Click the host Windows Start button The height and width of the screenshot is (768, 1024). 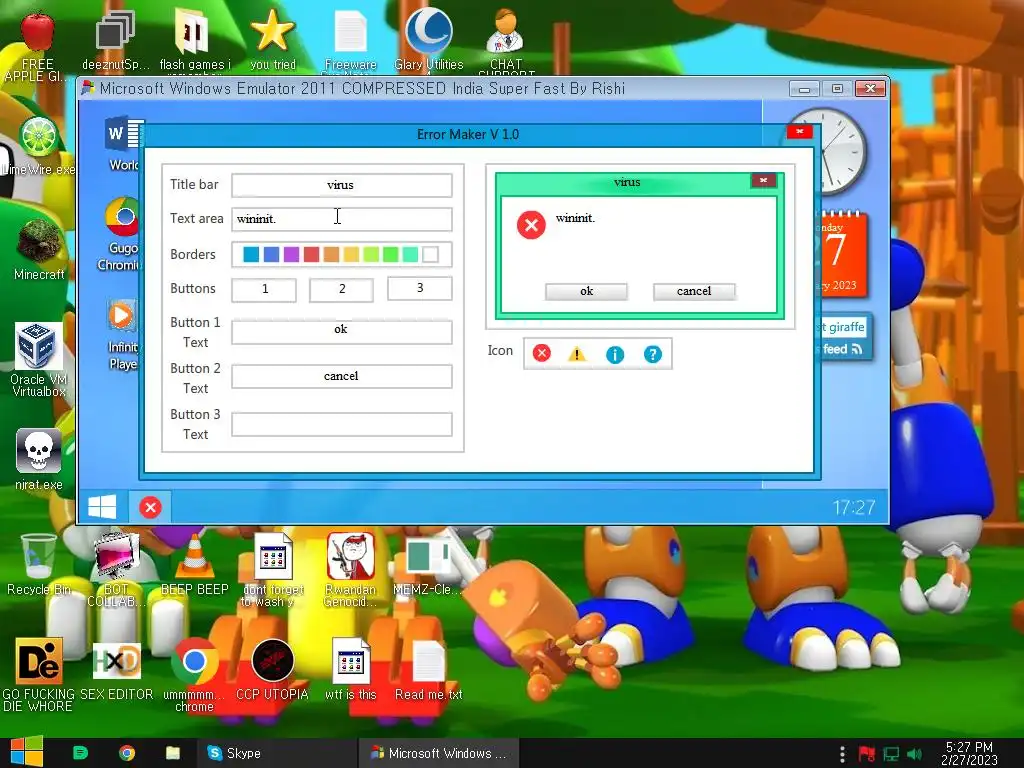(x=27, y=752)
